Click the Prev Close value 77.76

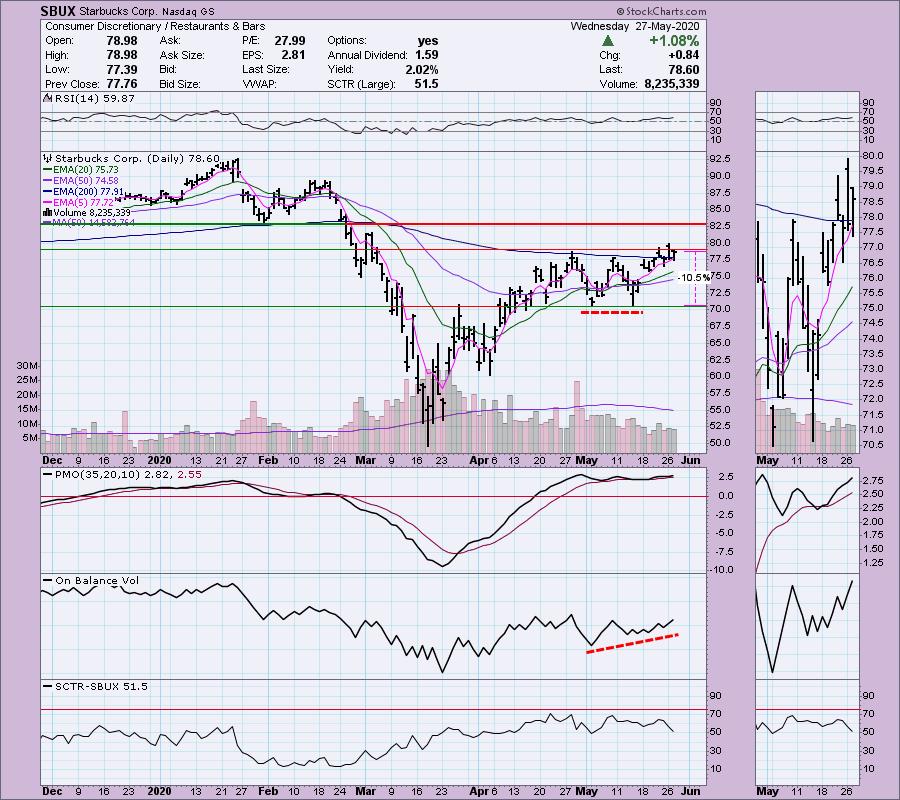pyautogui.click(x=121, y=84)
